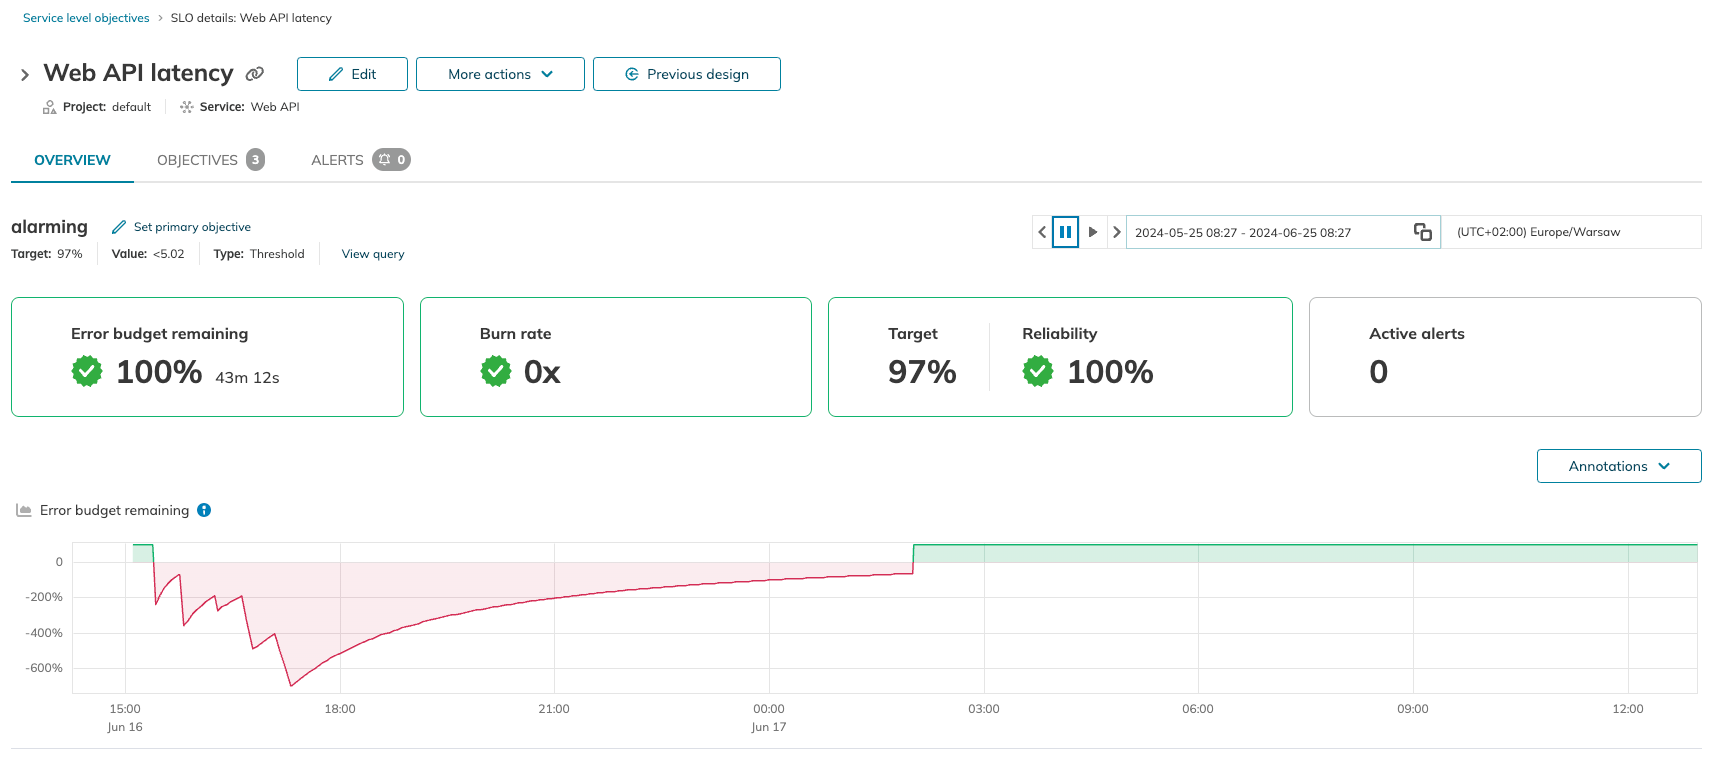Copy link icon next to Web API latency
The image size is (1721, 765).
255,74
